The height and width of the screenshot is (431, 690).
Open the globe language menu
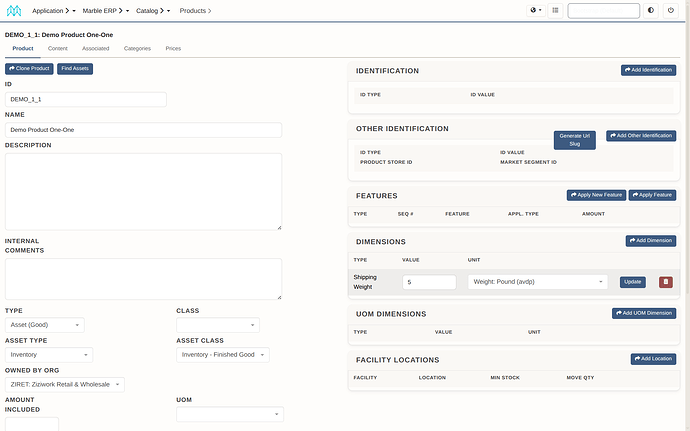tap(536, 11)
